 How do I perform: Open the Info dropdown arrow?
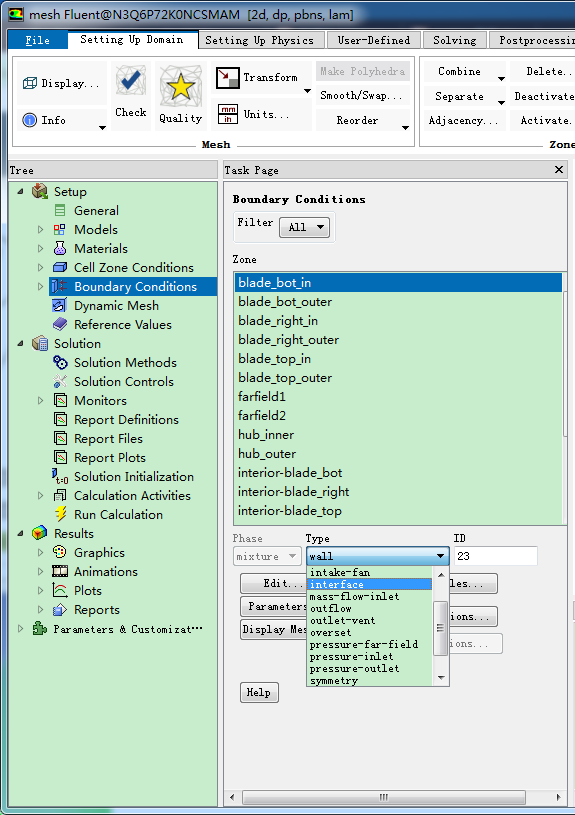[x=102, y=127]
